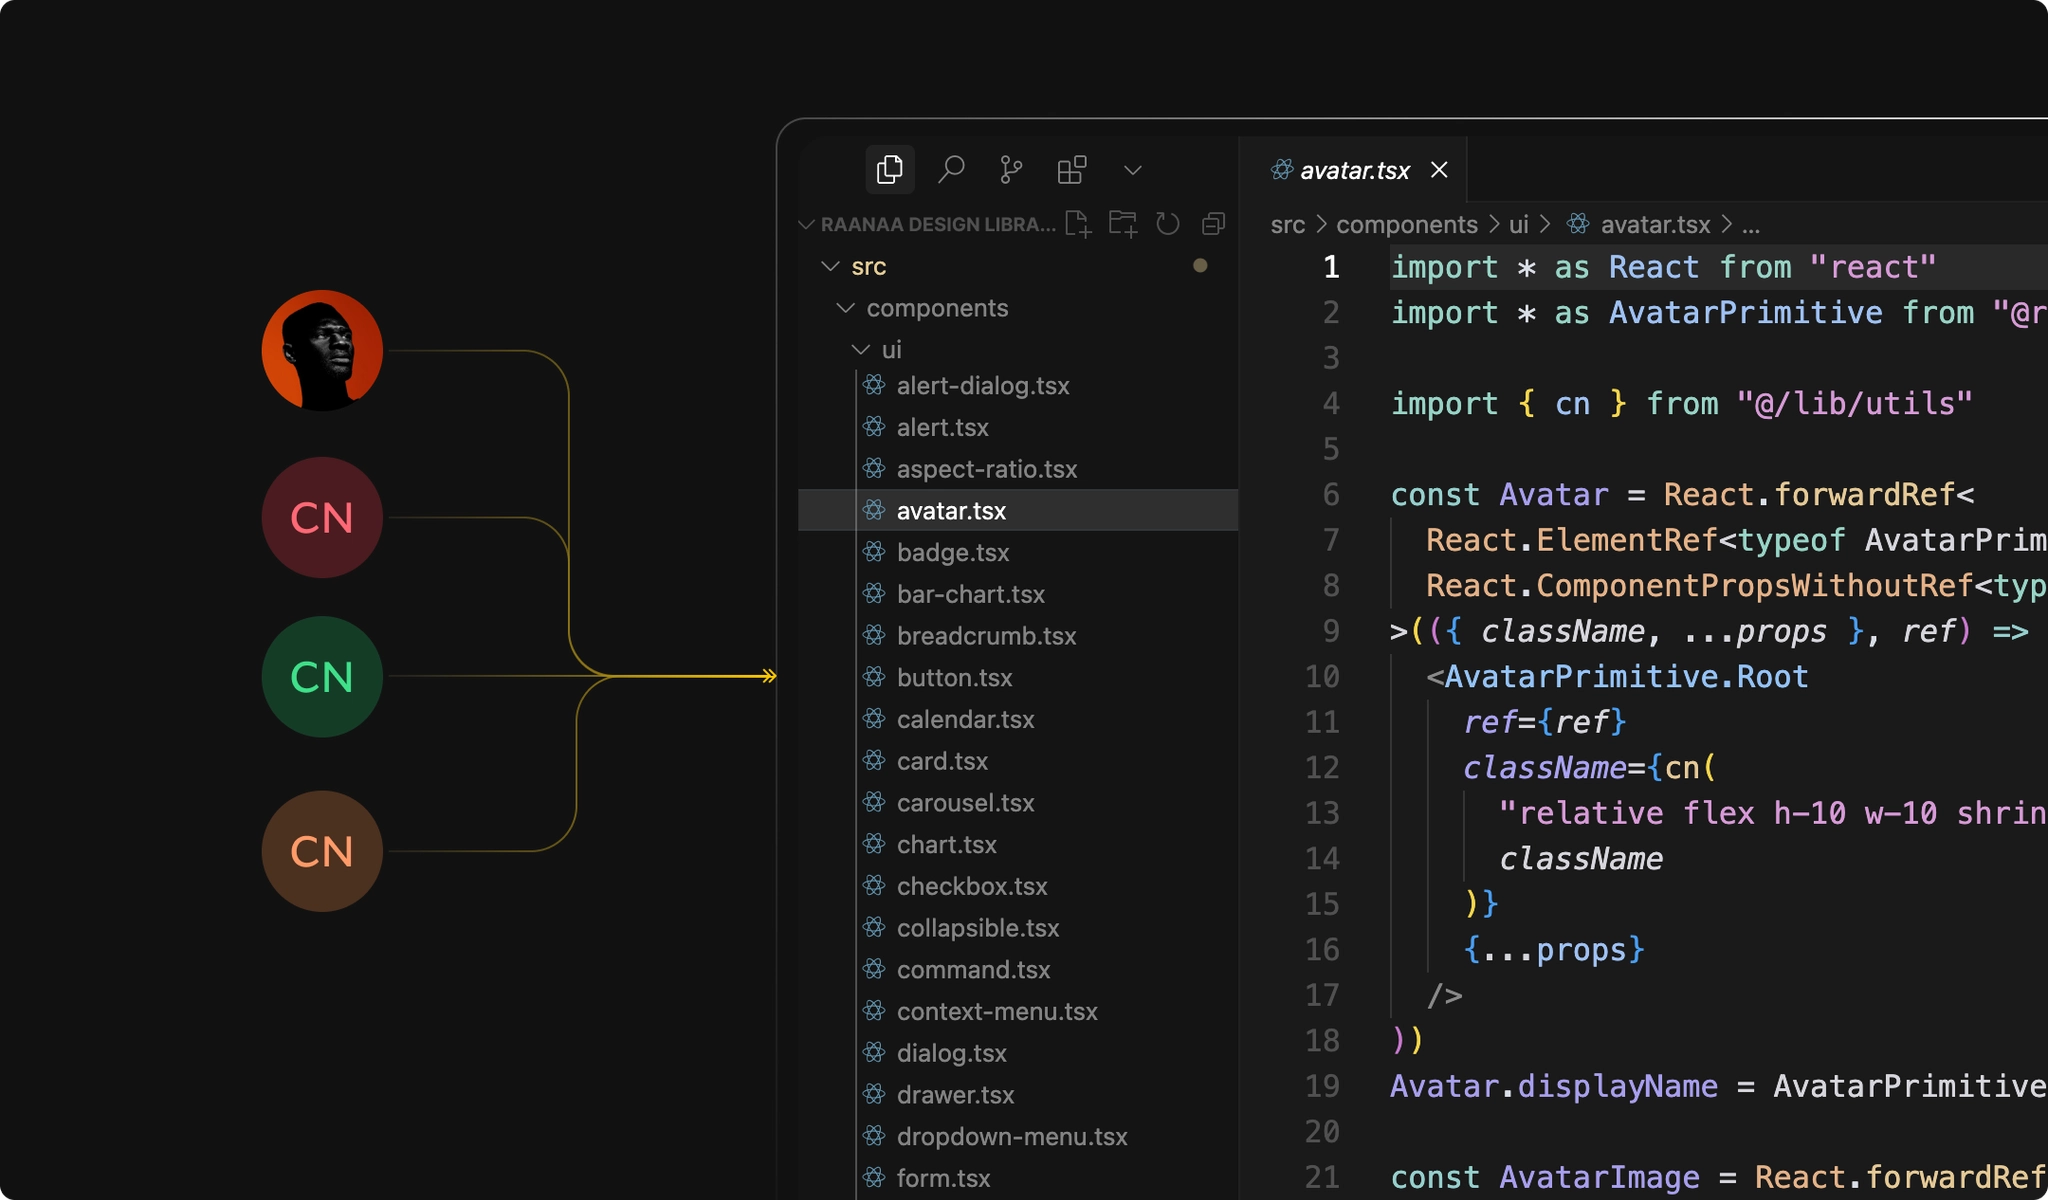Open button.tsx file
Viewport: 2048px width, 1200px height.
(x=954, y=678)
